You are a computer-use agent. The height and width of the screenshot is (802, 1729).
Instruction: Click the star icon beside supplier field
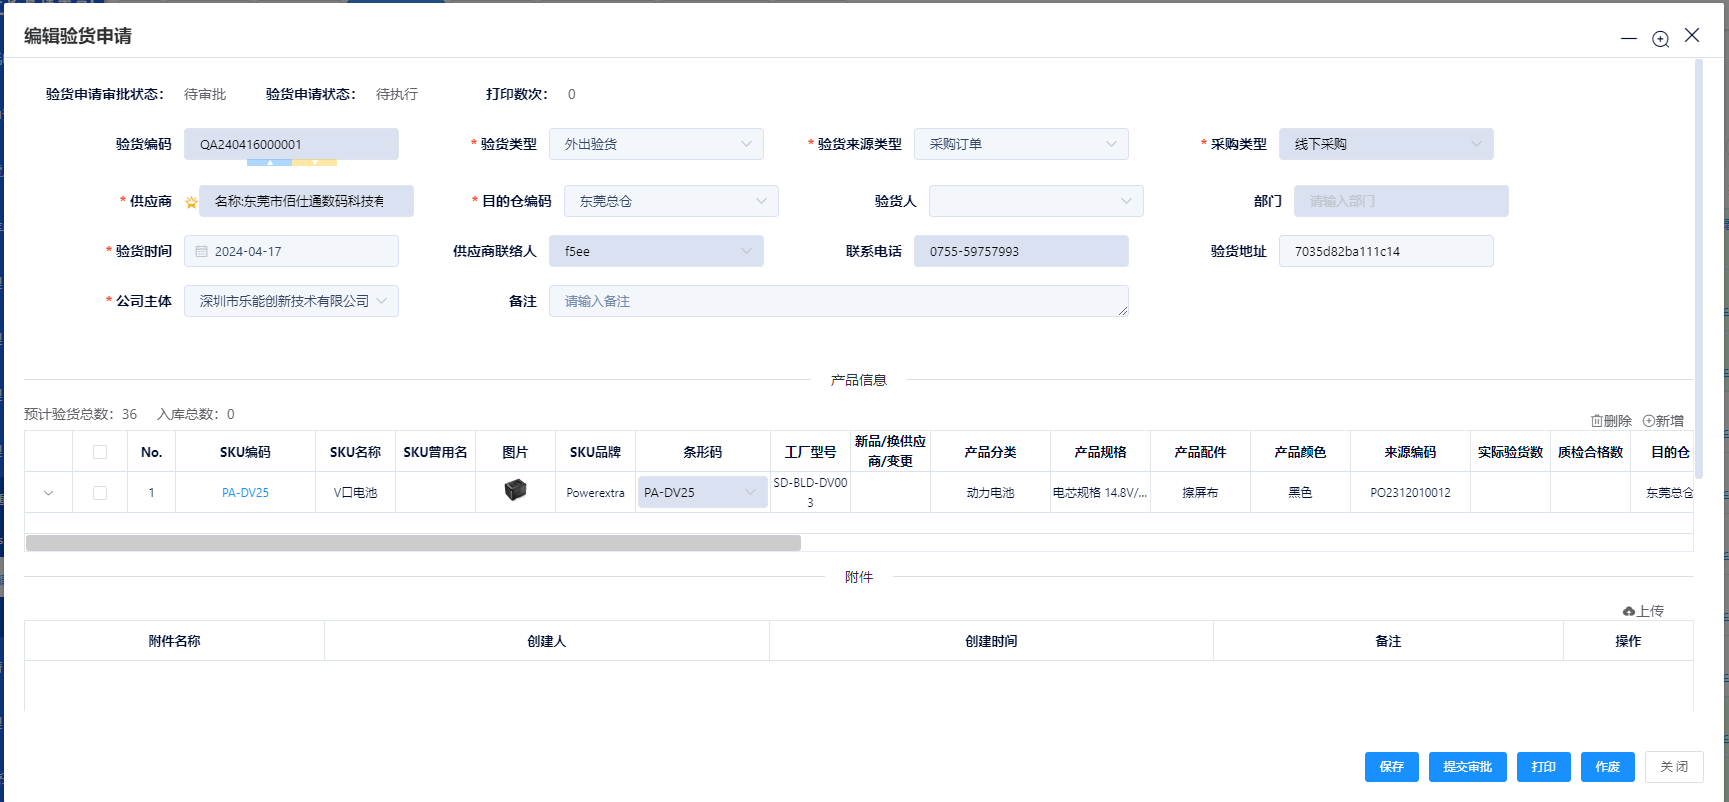[x=191, y=202]
